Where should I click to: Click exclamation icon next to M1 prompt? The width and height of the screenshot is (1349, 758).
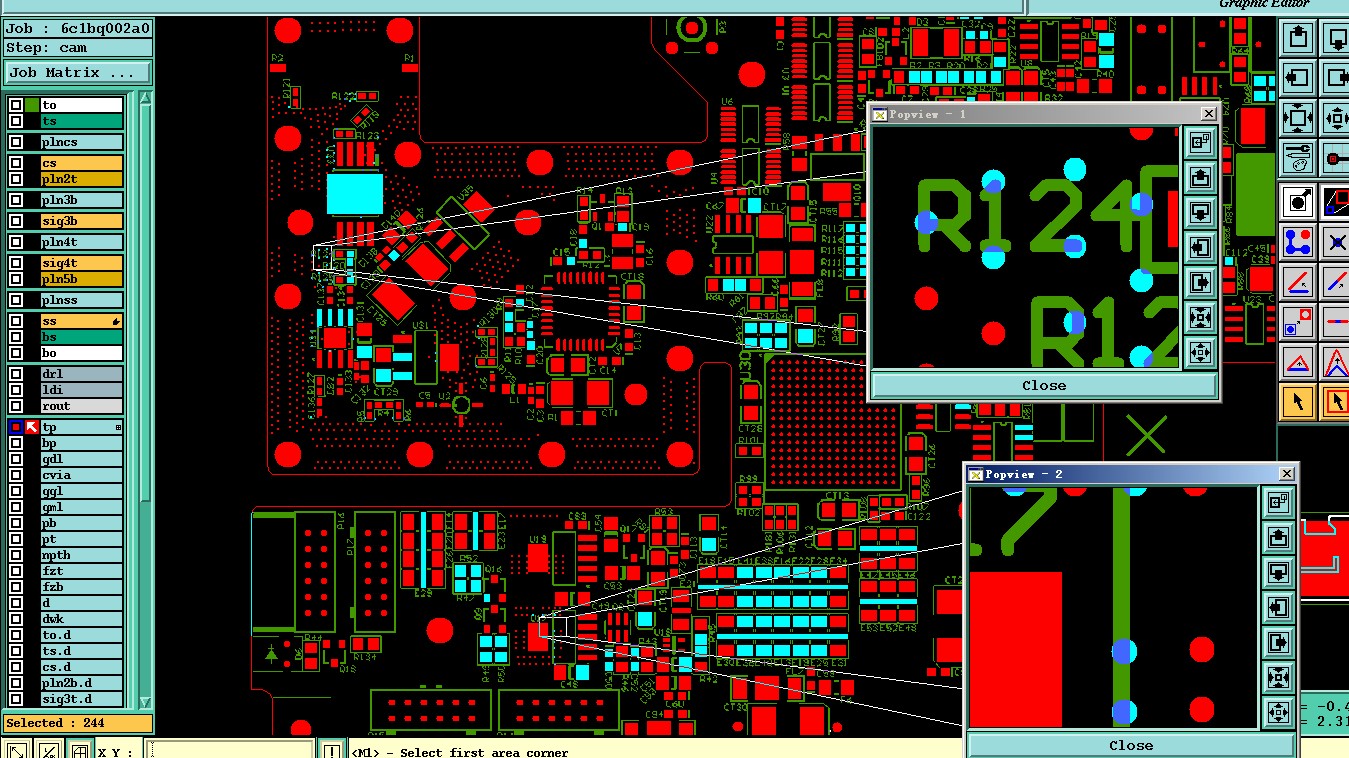333,749
